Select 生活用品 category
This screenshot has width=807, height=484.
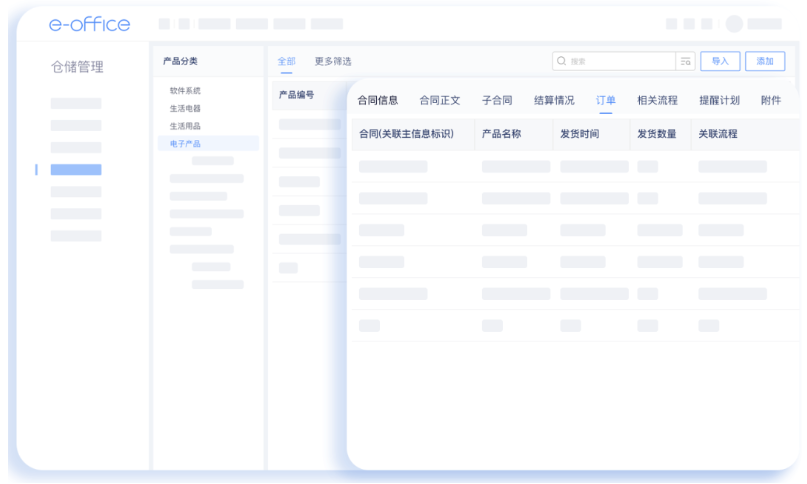pyautogui.click(x=185, y=126)
